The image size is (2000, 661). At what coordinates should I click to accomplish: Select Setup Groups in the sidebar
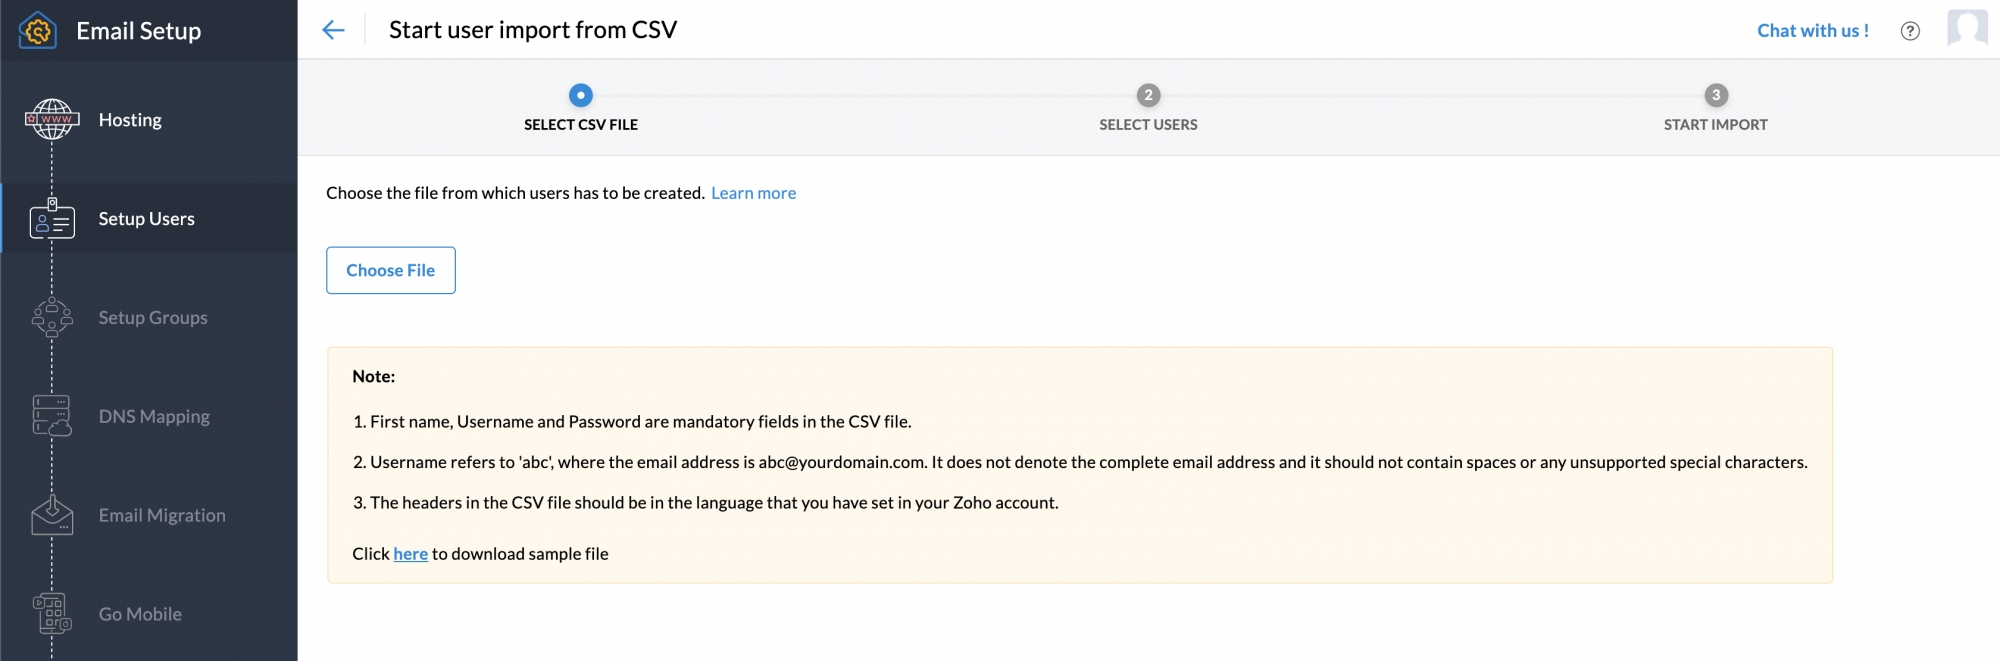click(x=153, y=318)
